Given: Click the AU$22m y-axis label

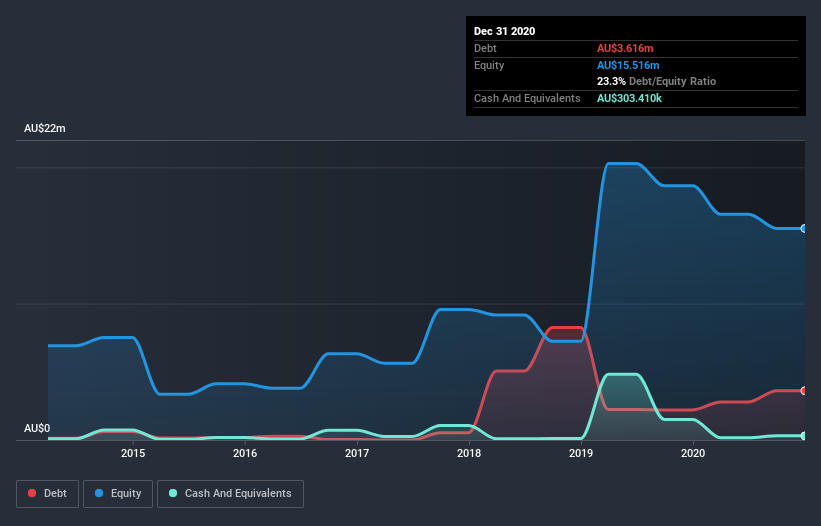Looking at the screenshot, I should tap(45, 128).
